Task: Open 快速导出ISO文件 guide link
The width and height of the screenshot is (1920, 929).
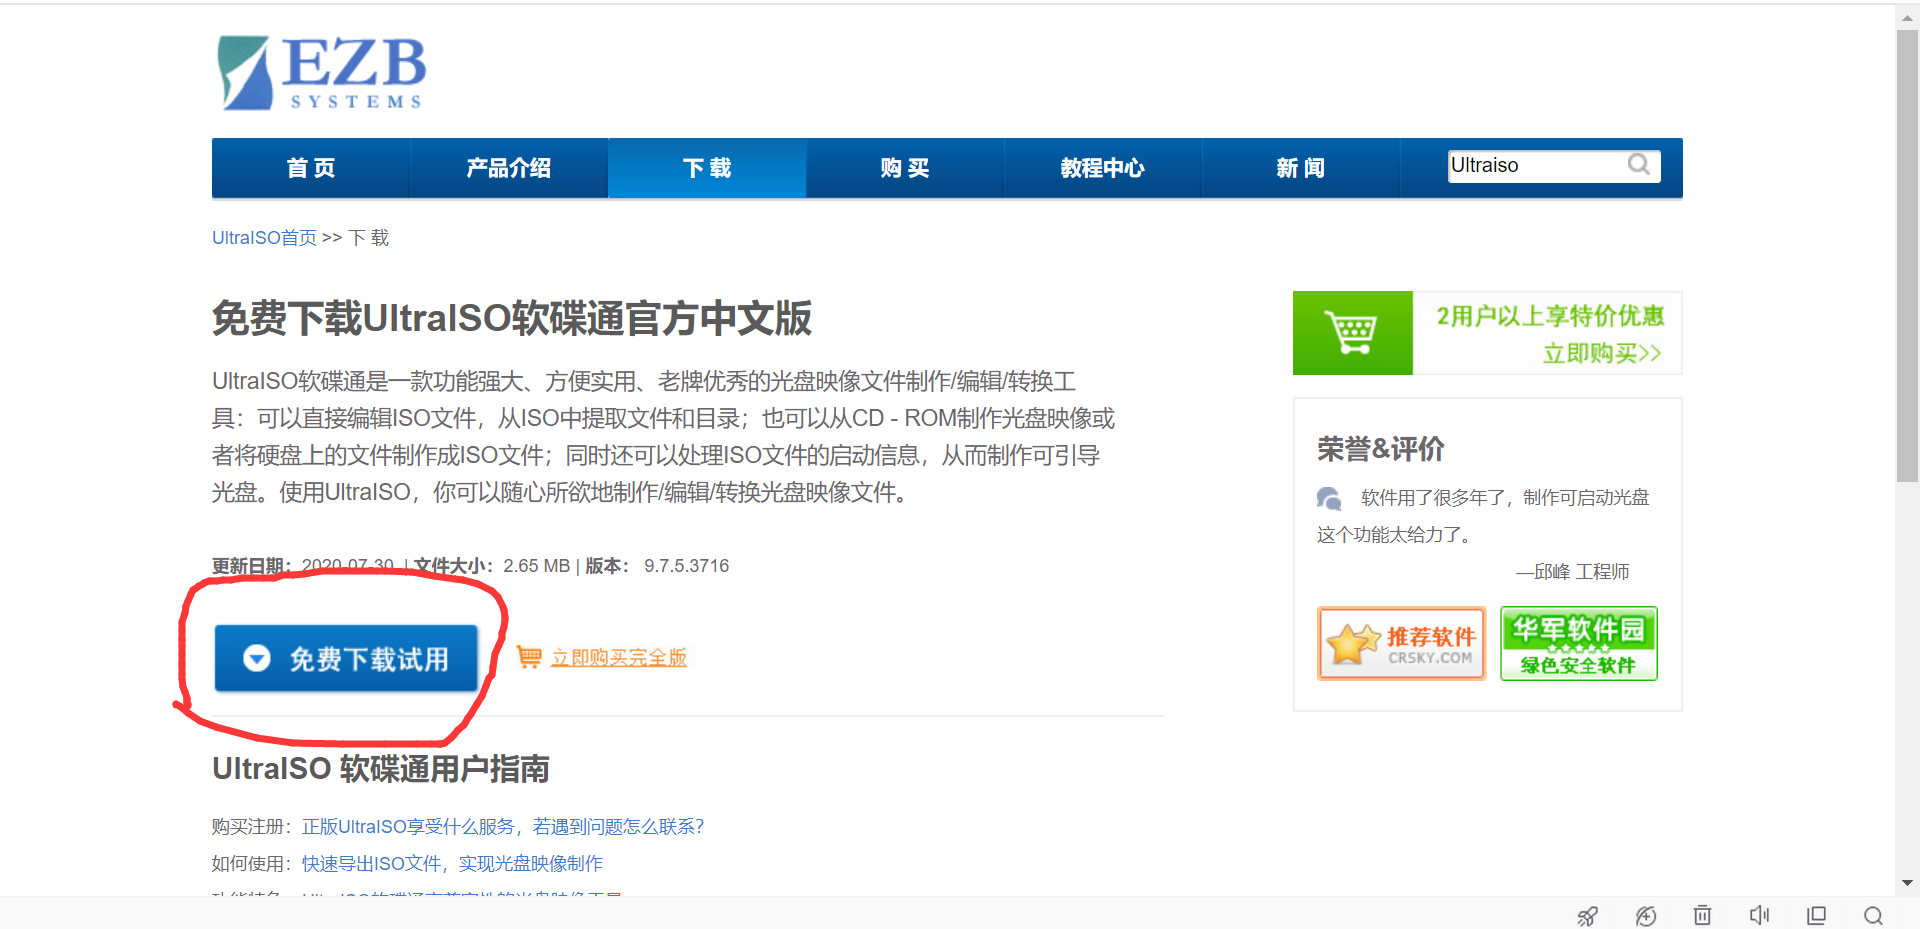Action: pos(452,864)
